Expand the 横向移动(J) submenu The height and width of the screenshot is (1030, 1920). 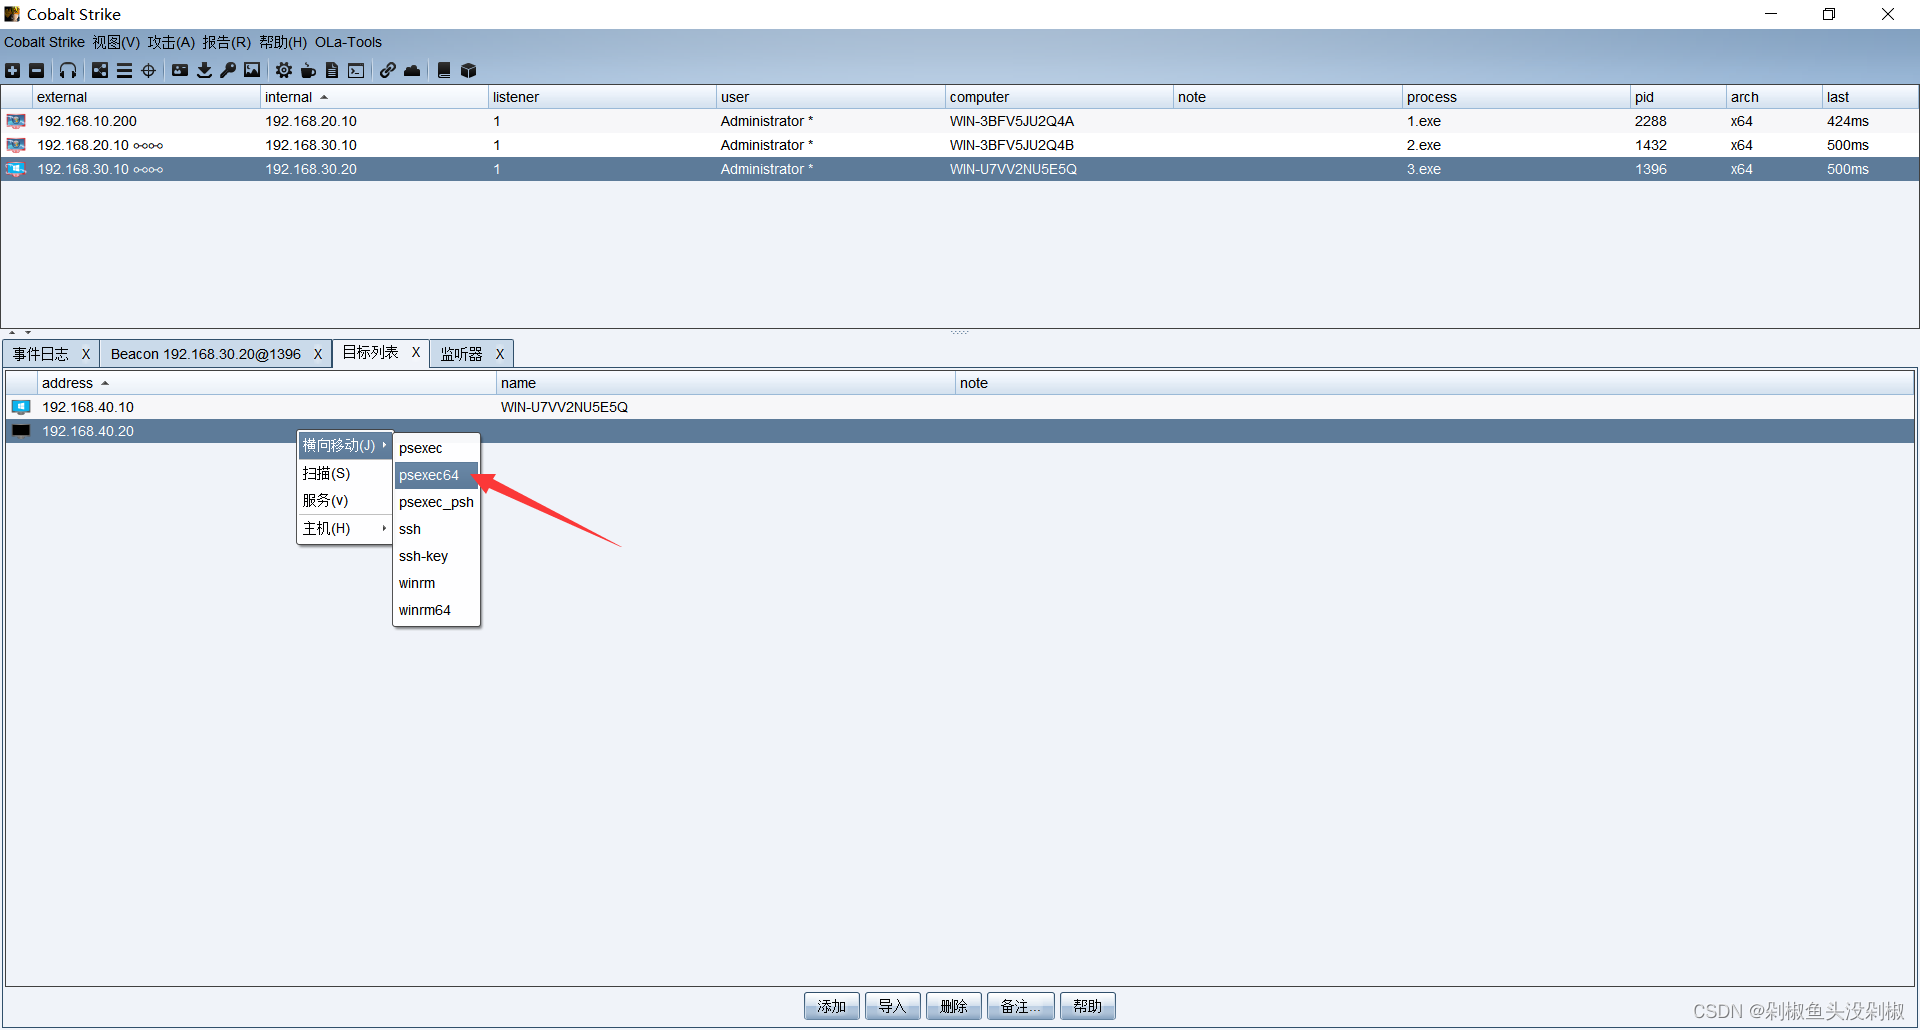tap(345, 446)
